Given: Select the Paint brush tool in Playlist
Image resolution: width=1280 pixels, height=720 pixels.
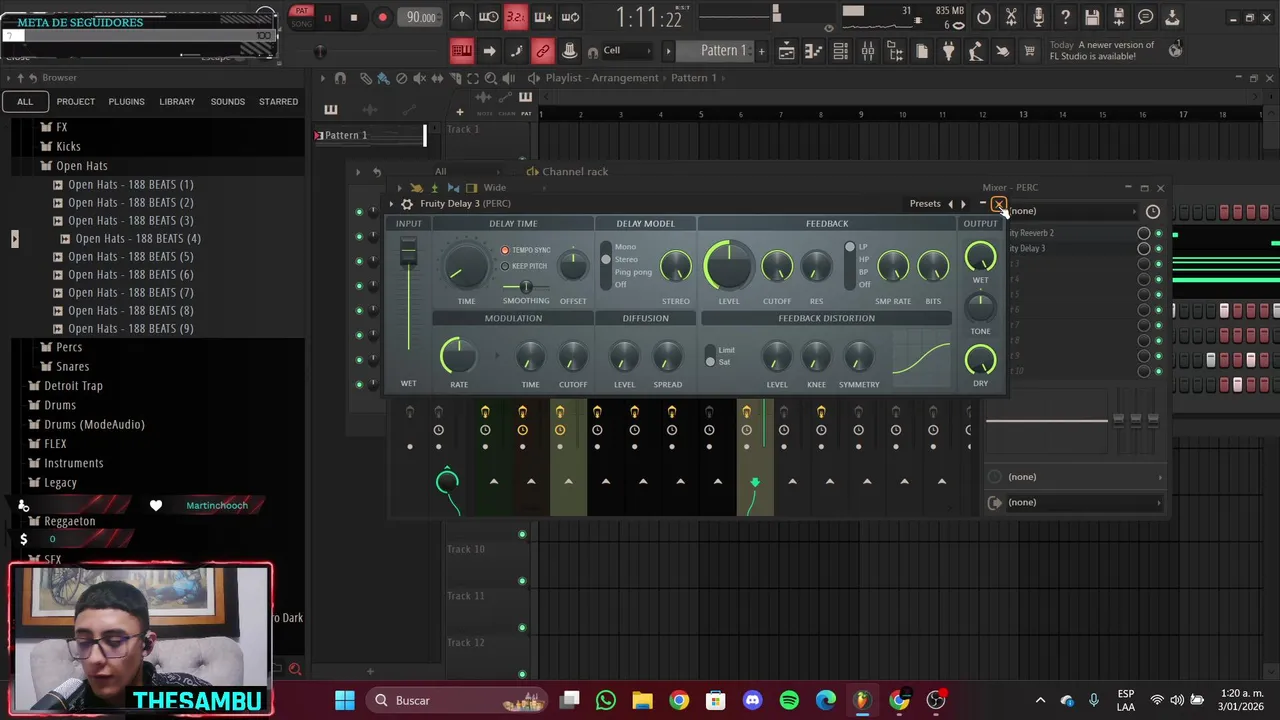Looking at the screenshot, I should point(383,78).
